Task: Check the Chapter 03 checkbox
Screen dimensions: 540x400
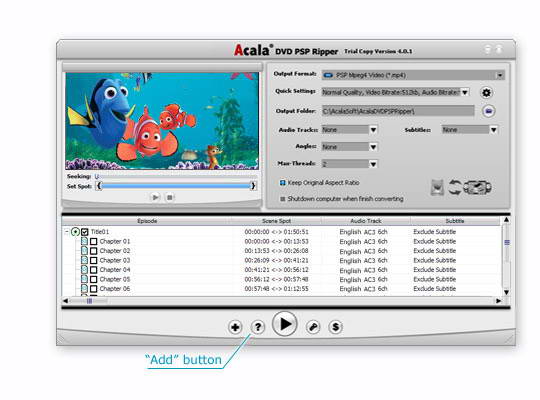Action: tap(94, 260)
